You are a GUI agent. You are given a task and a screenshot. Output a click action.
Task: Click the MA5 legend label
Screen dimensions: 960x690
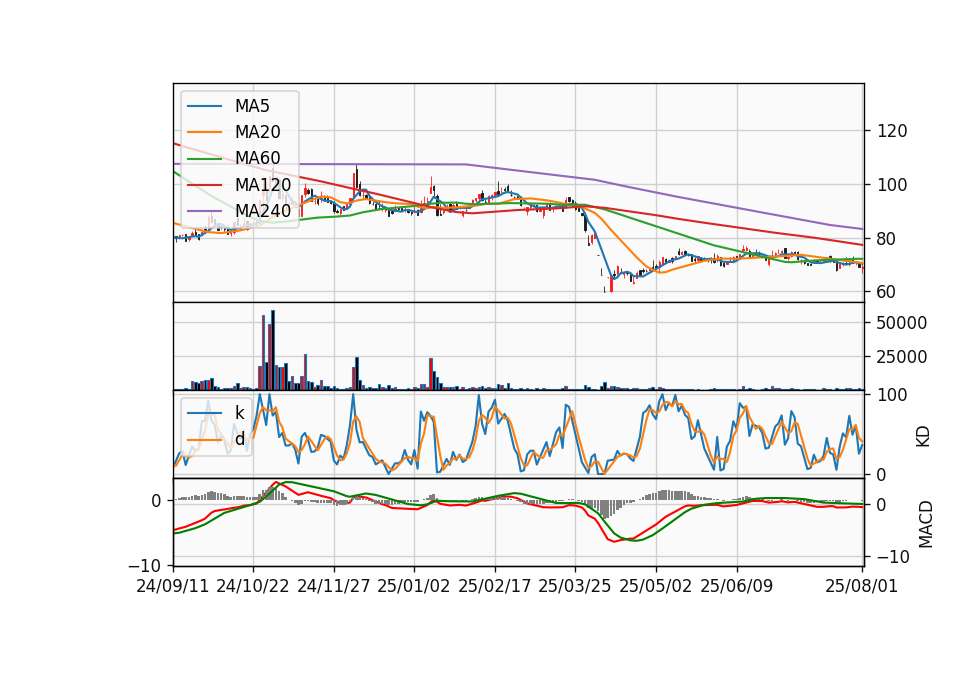tap(252, 106)
